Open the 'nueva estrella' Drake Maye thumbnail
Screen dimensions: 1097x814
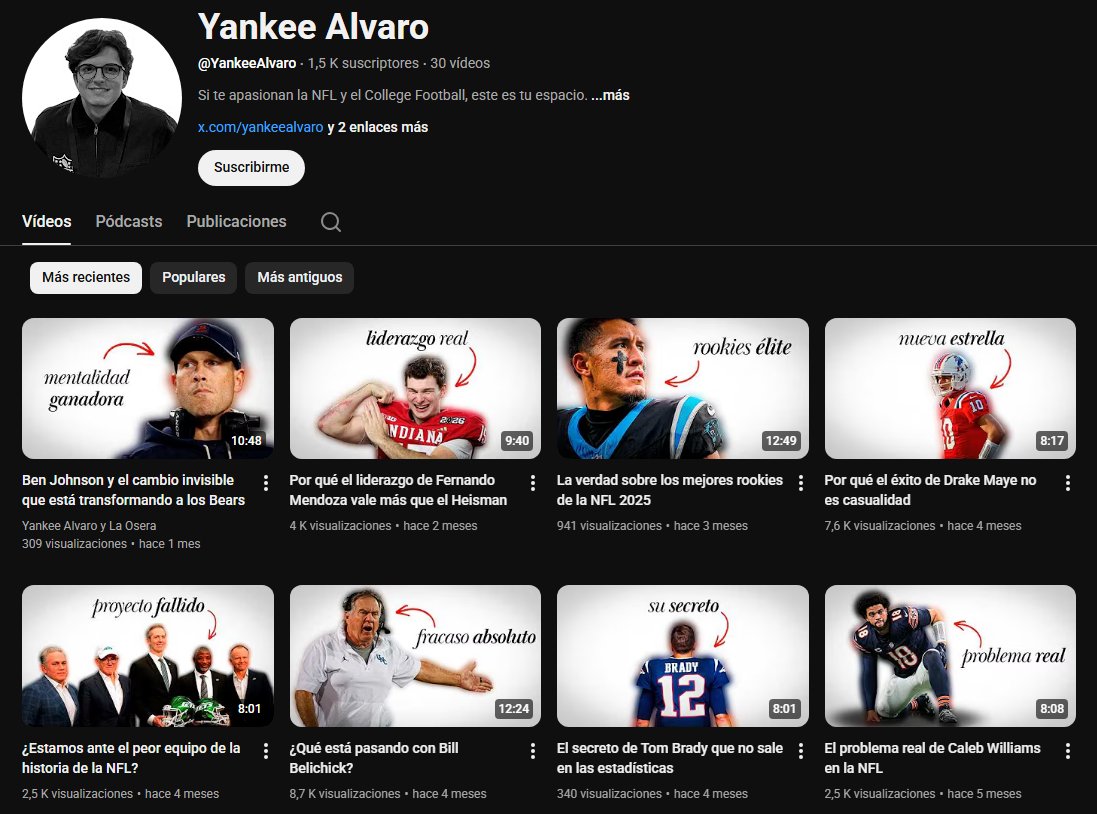[950, 388]
